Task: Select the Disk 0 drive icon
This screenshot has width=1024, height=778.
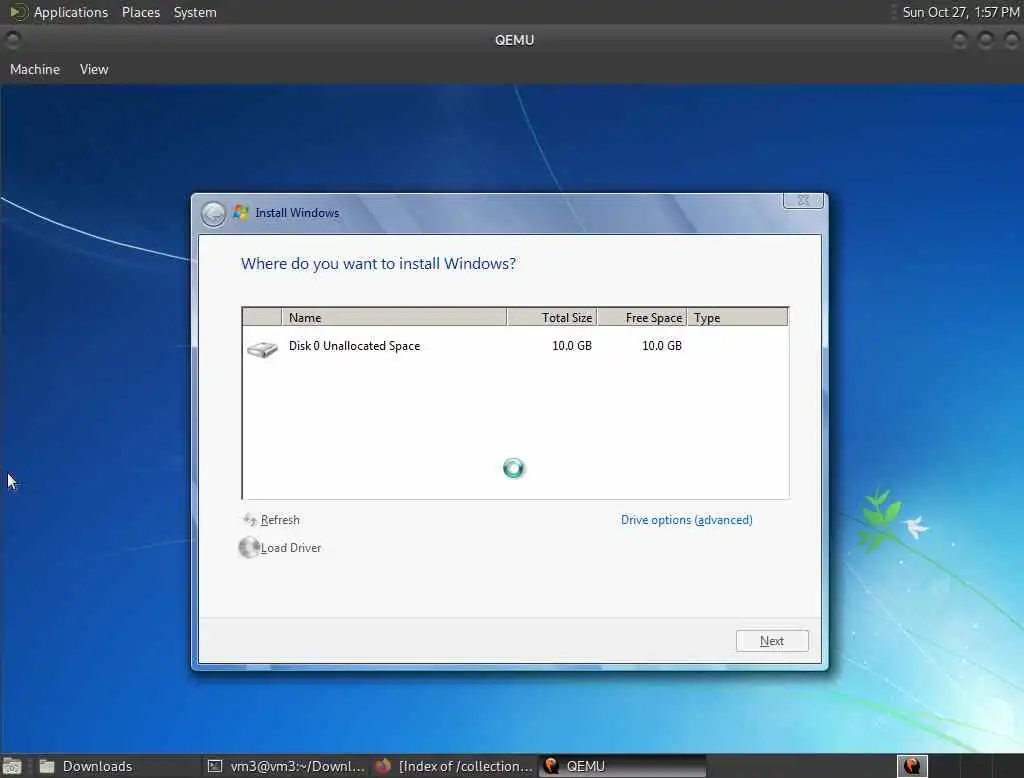Action: pos(262,349)
